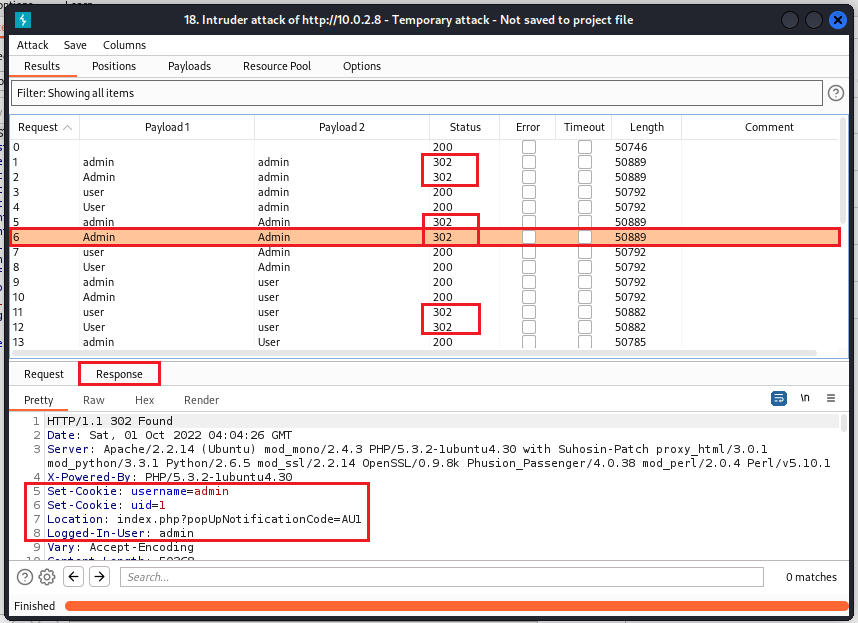
Task: Tick the Error checkbox in request 3 row
Action: pos(529,192)
